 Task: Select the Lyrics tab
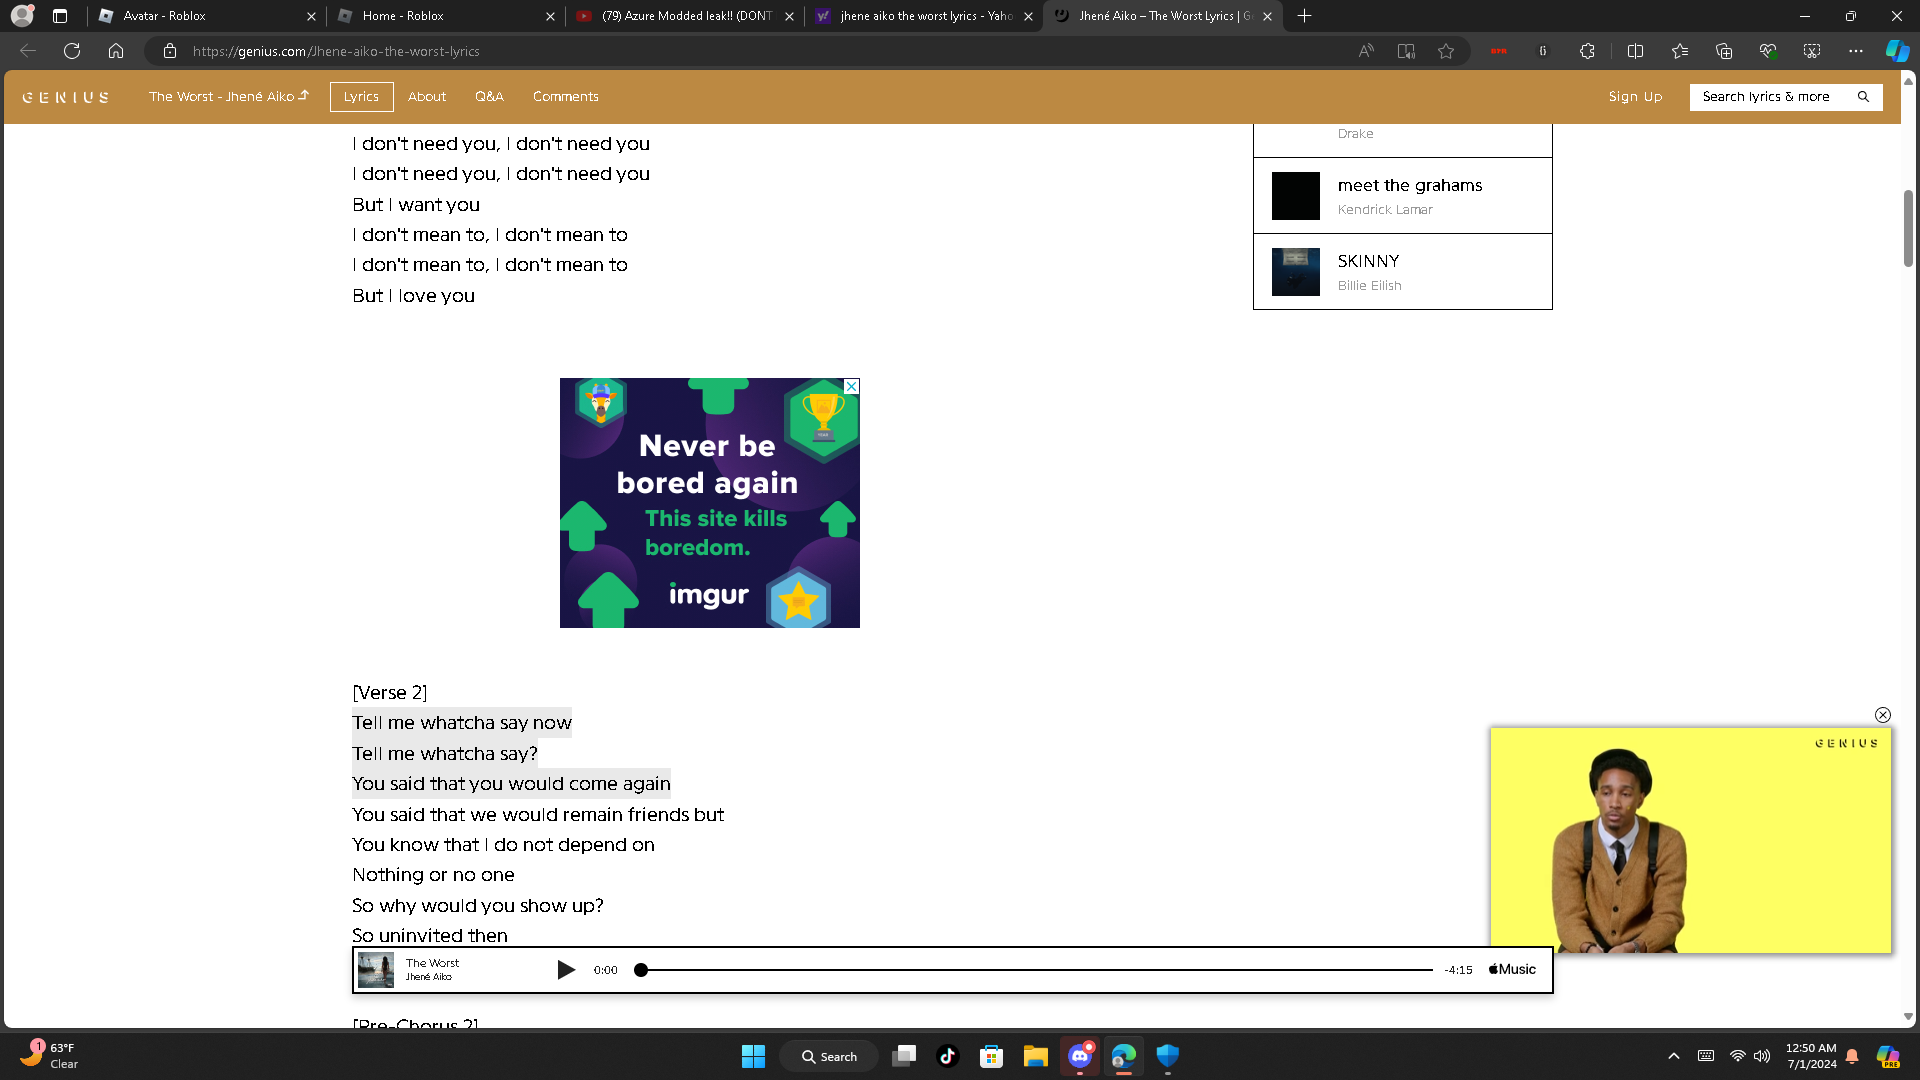(361, 97)
